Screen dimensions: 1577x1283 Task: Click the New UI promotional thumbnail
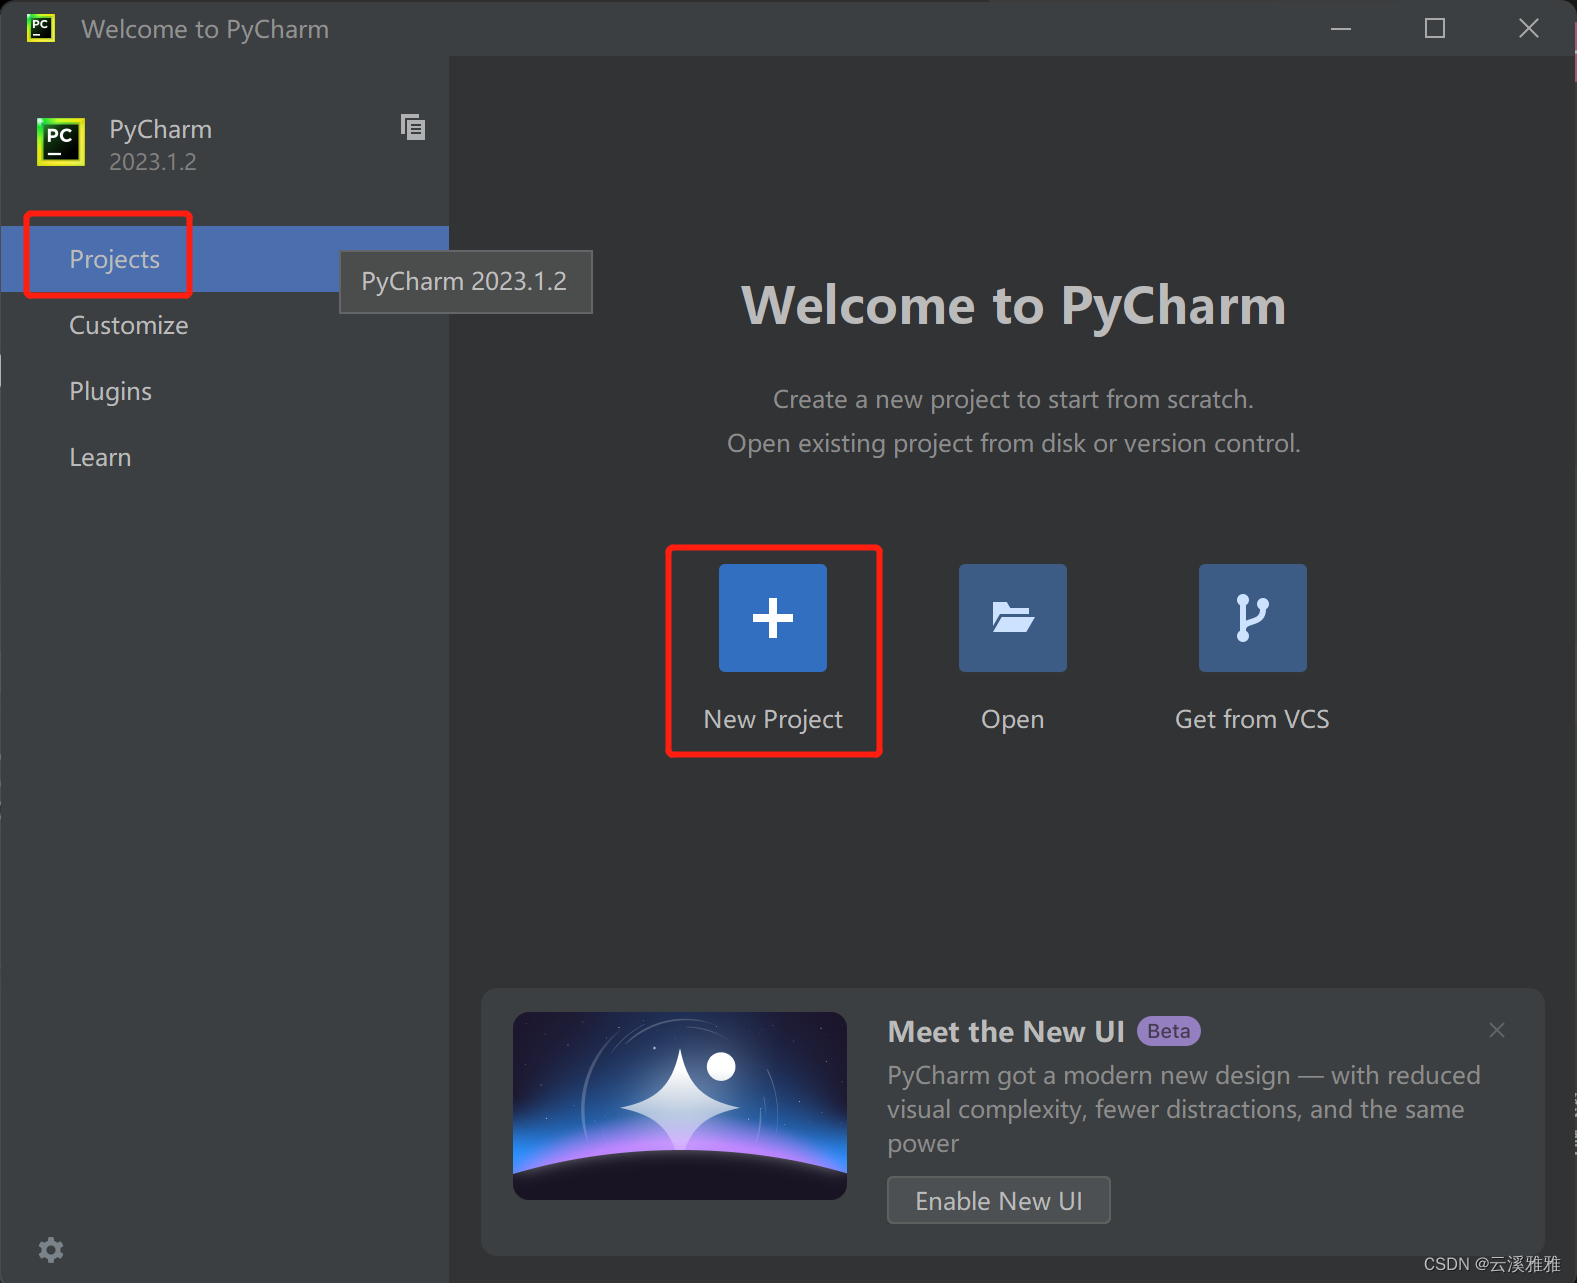coord(680,1106)
